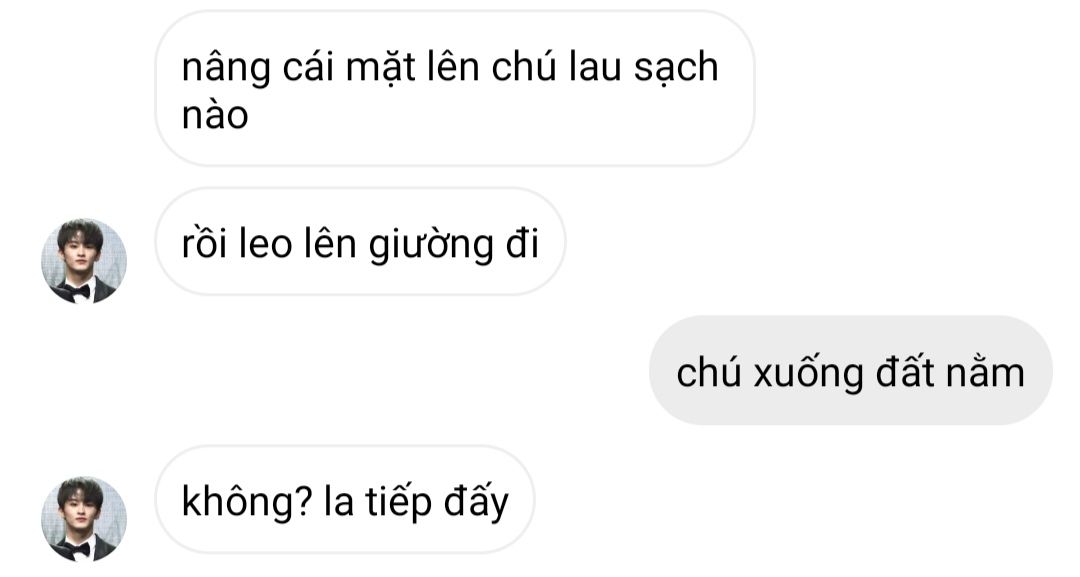This screenshot has height=577, width=1080.
Task: Click the word "leo" in the second message
Action: [x=266, y=243]
